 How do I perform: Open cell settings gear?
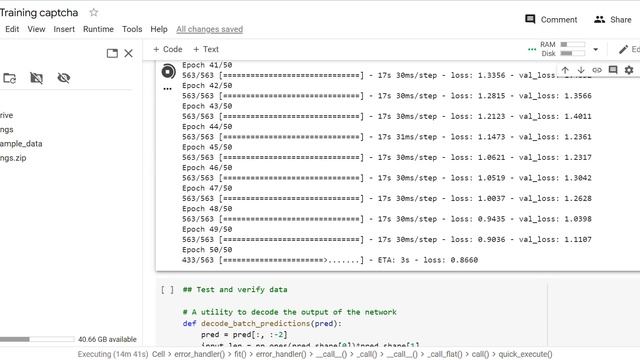[629, 70]
